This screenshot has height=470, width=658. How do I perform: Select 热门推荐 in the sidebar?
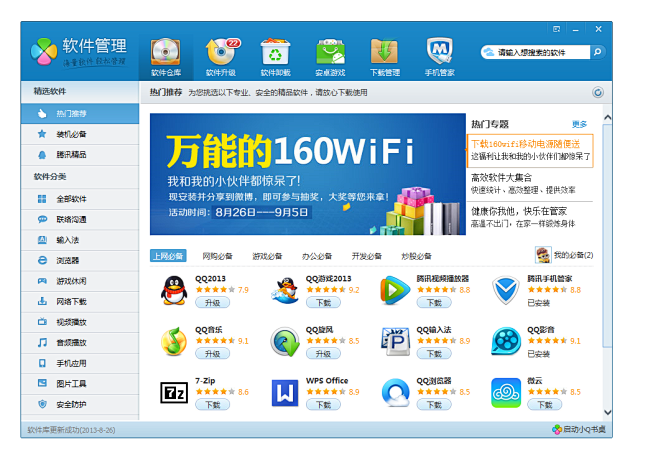[80, 114]
